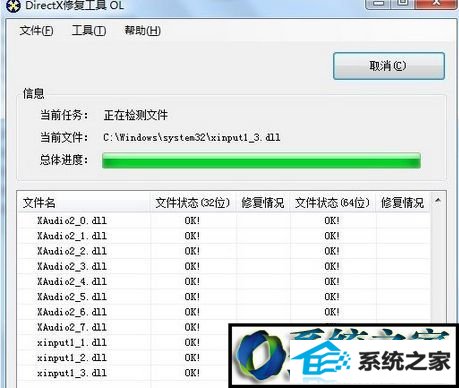This screenshot has height=388, width=459.
Task: Select the XAudio2_5.dll row
Action: (x=224, y=297)
